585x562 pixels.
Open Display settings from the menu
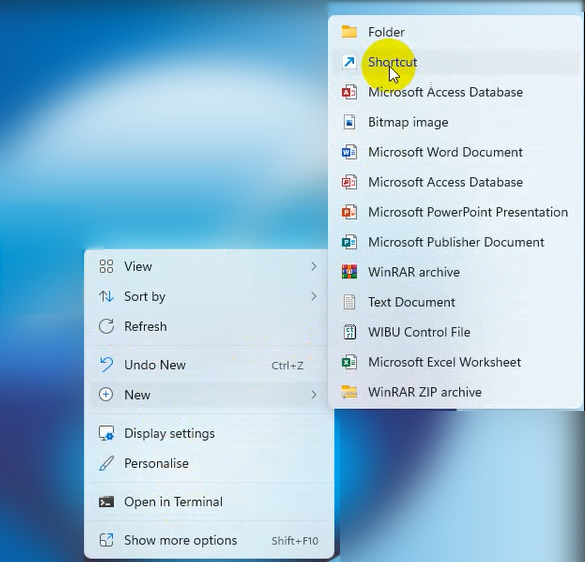209,433
